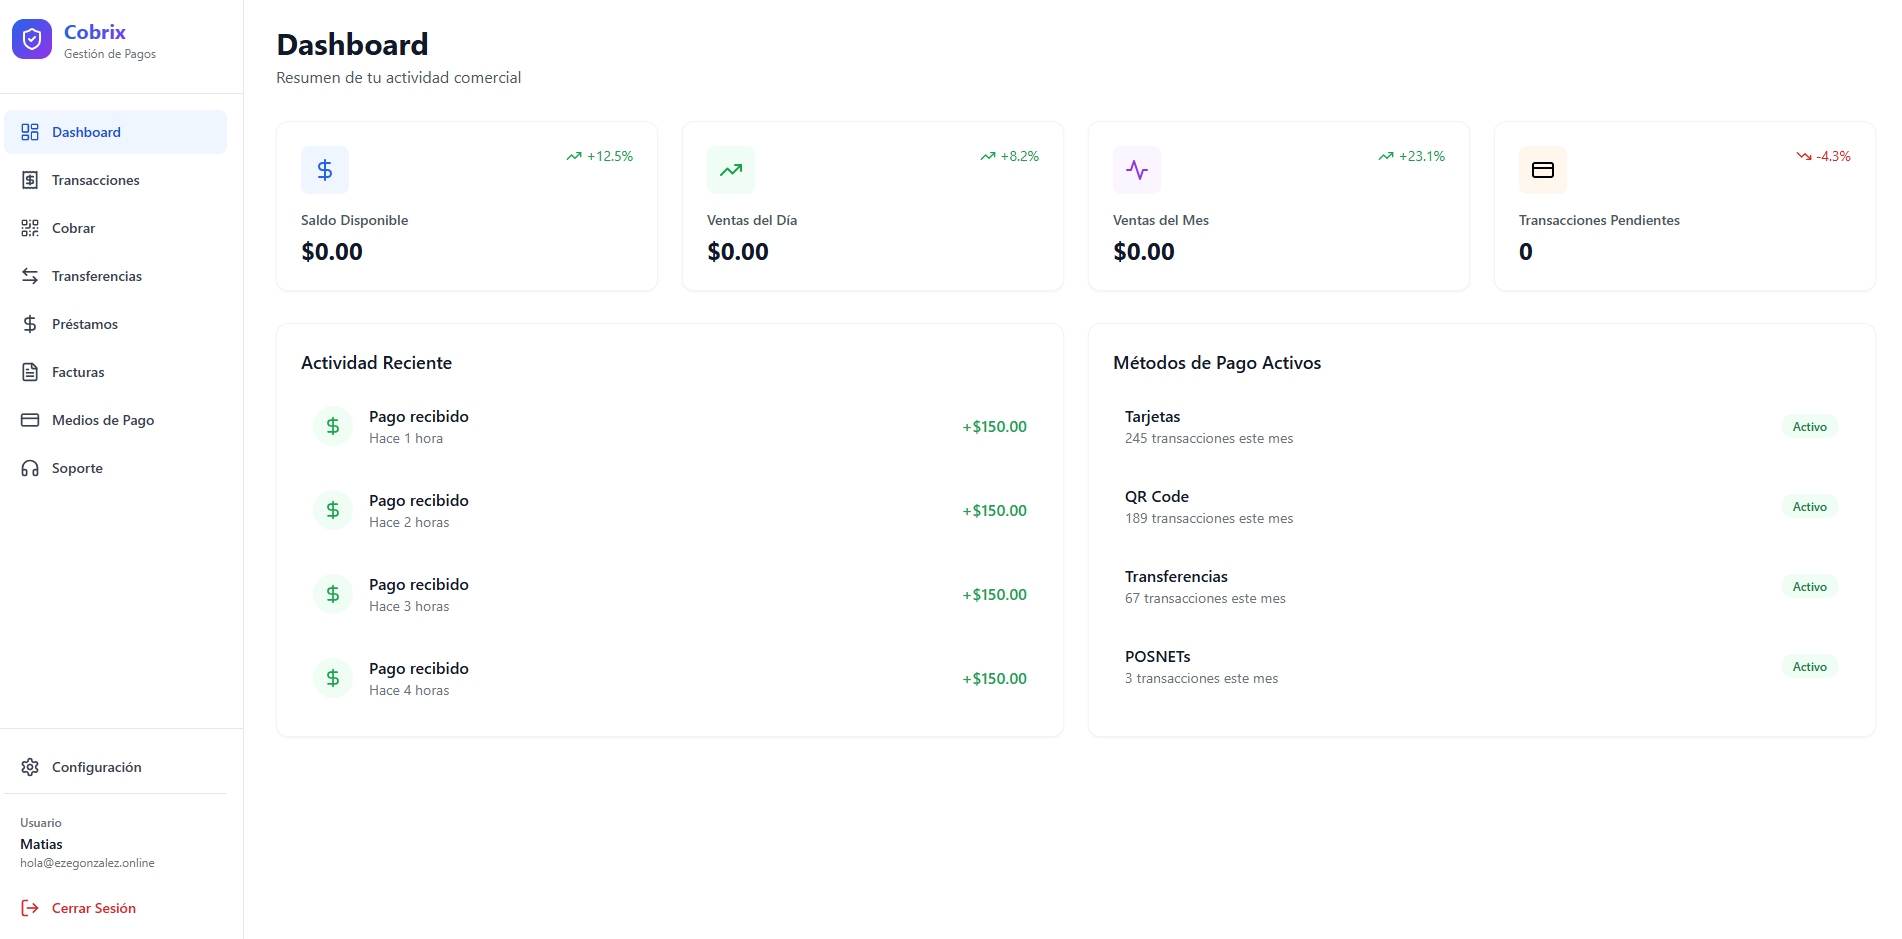
Task: Open the Transacciones menu item
Action: tap(96, 180)
